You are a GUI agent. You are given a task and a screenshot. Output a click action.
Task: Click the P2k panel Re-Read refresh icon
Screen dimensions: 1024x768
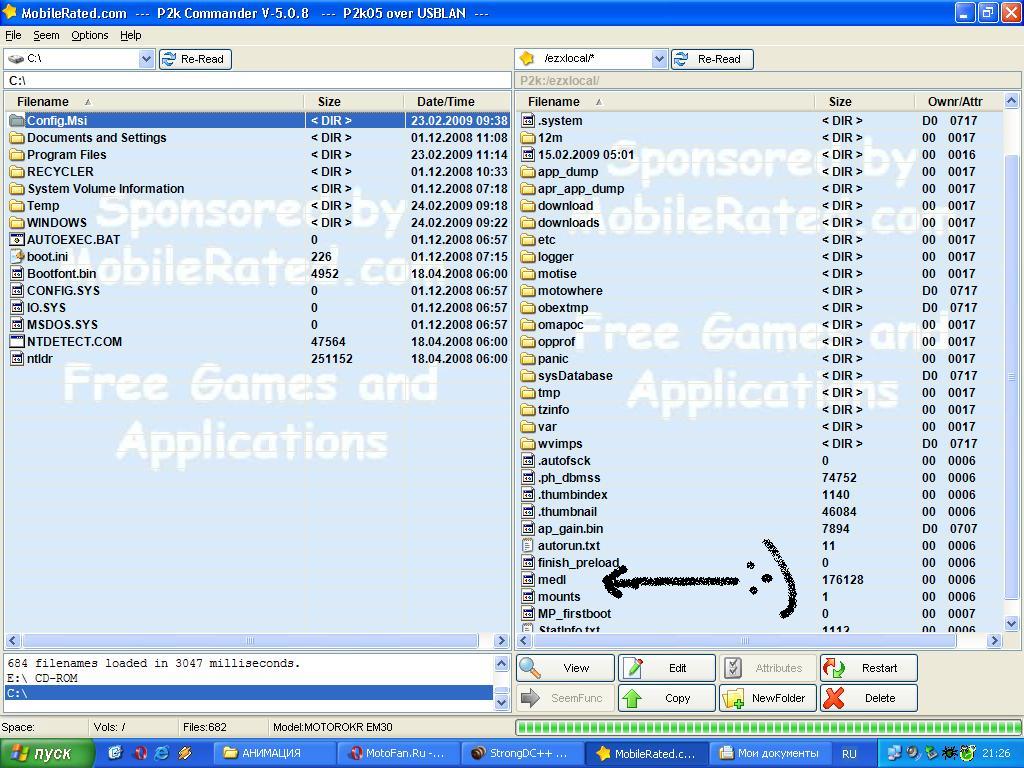click(680, 59)
